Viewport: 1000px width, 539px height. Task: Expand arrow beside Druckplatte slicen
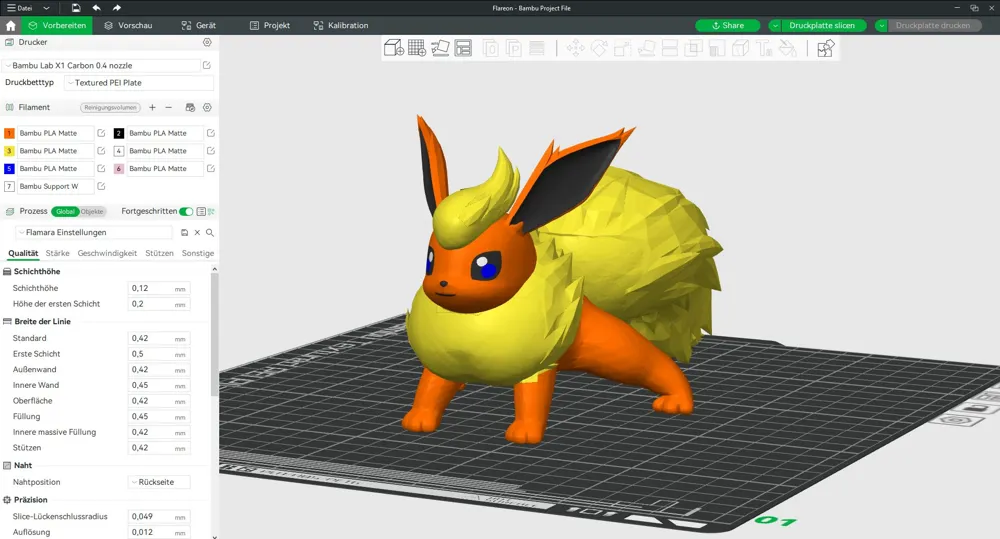coord(775,26)
